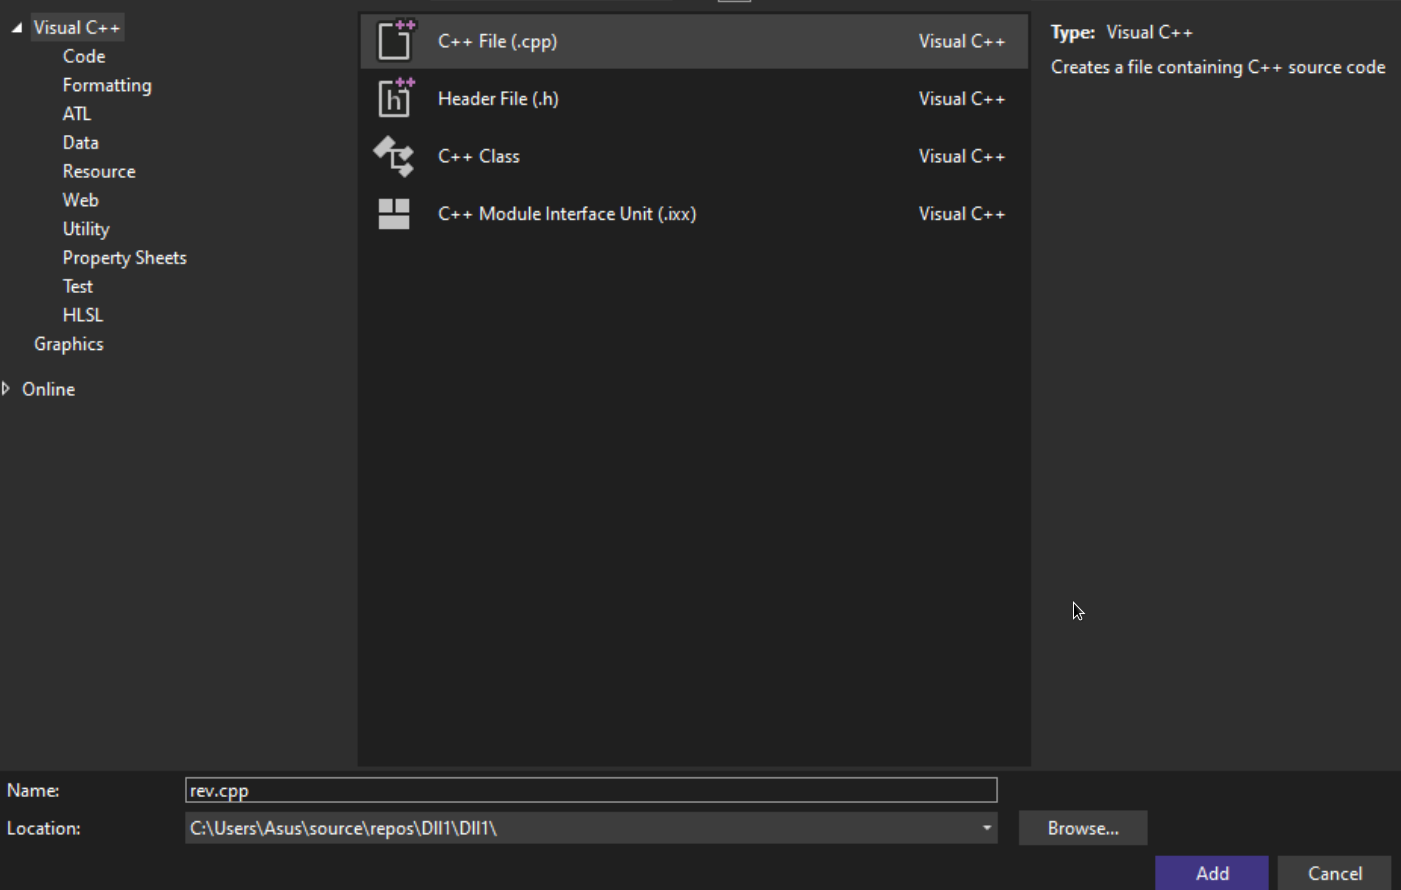Select the Formatting category
The image size is (1401, 890).
point(107,85)
